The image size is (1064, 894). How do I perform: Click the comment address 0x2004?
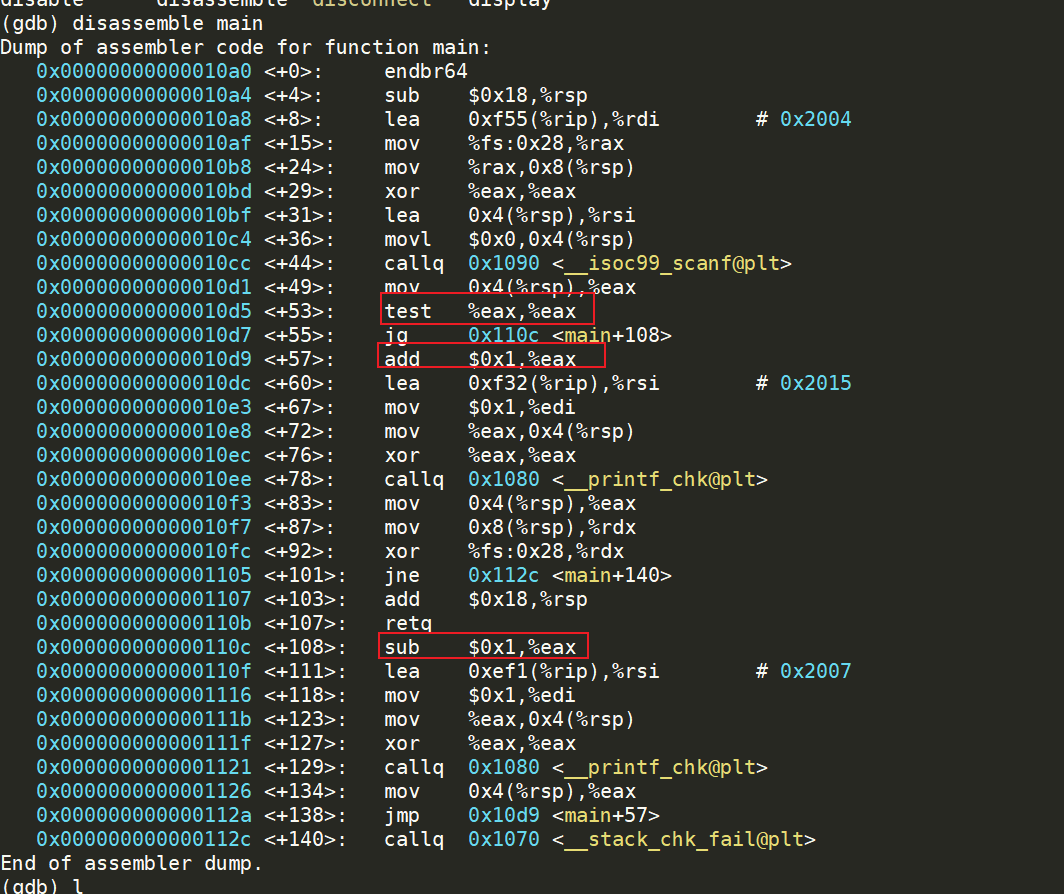click(815, 119)
